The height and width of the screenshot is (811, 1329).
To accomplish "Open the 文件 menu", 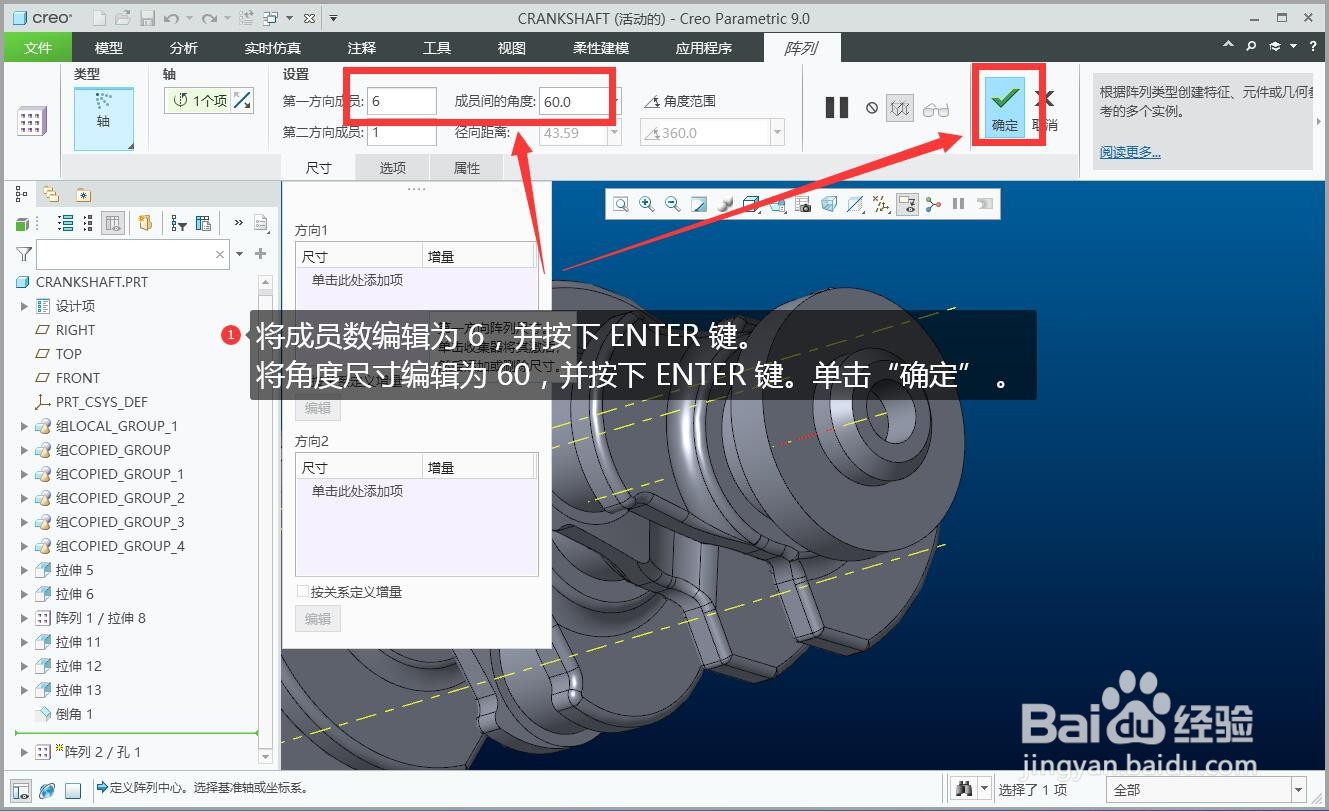I will [38, 47].
